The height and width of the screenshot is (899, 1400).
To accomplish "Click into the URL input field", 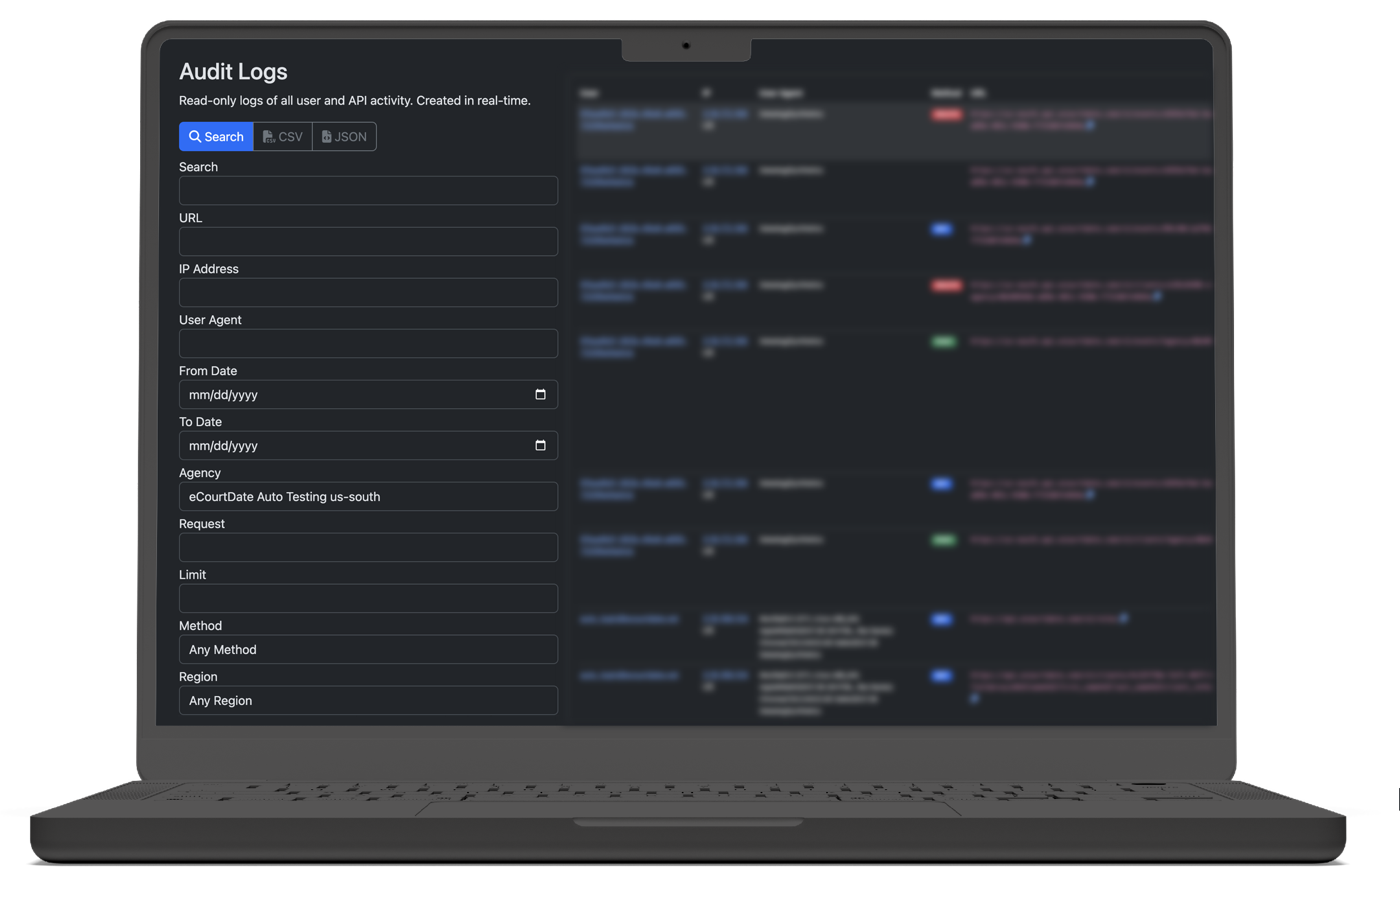I will tap(368, 242).
